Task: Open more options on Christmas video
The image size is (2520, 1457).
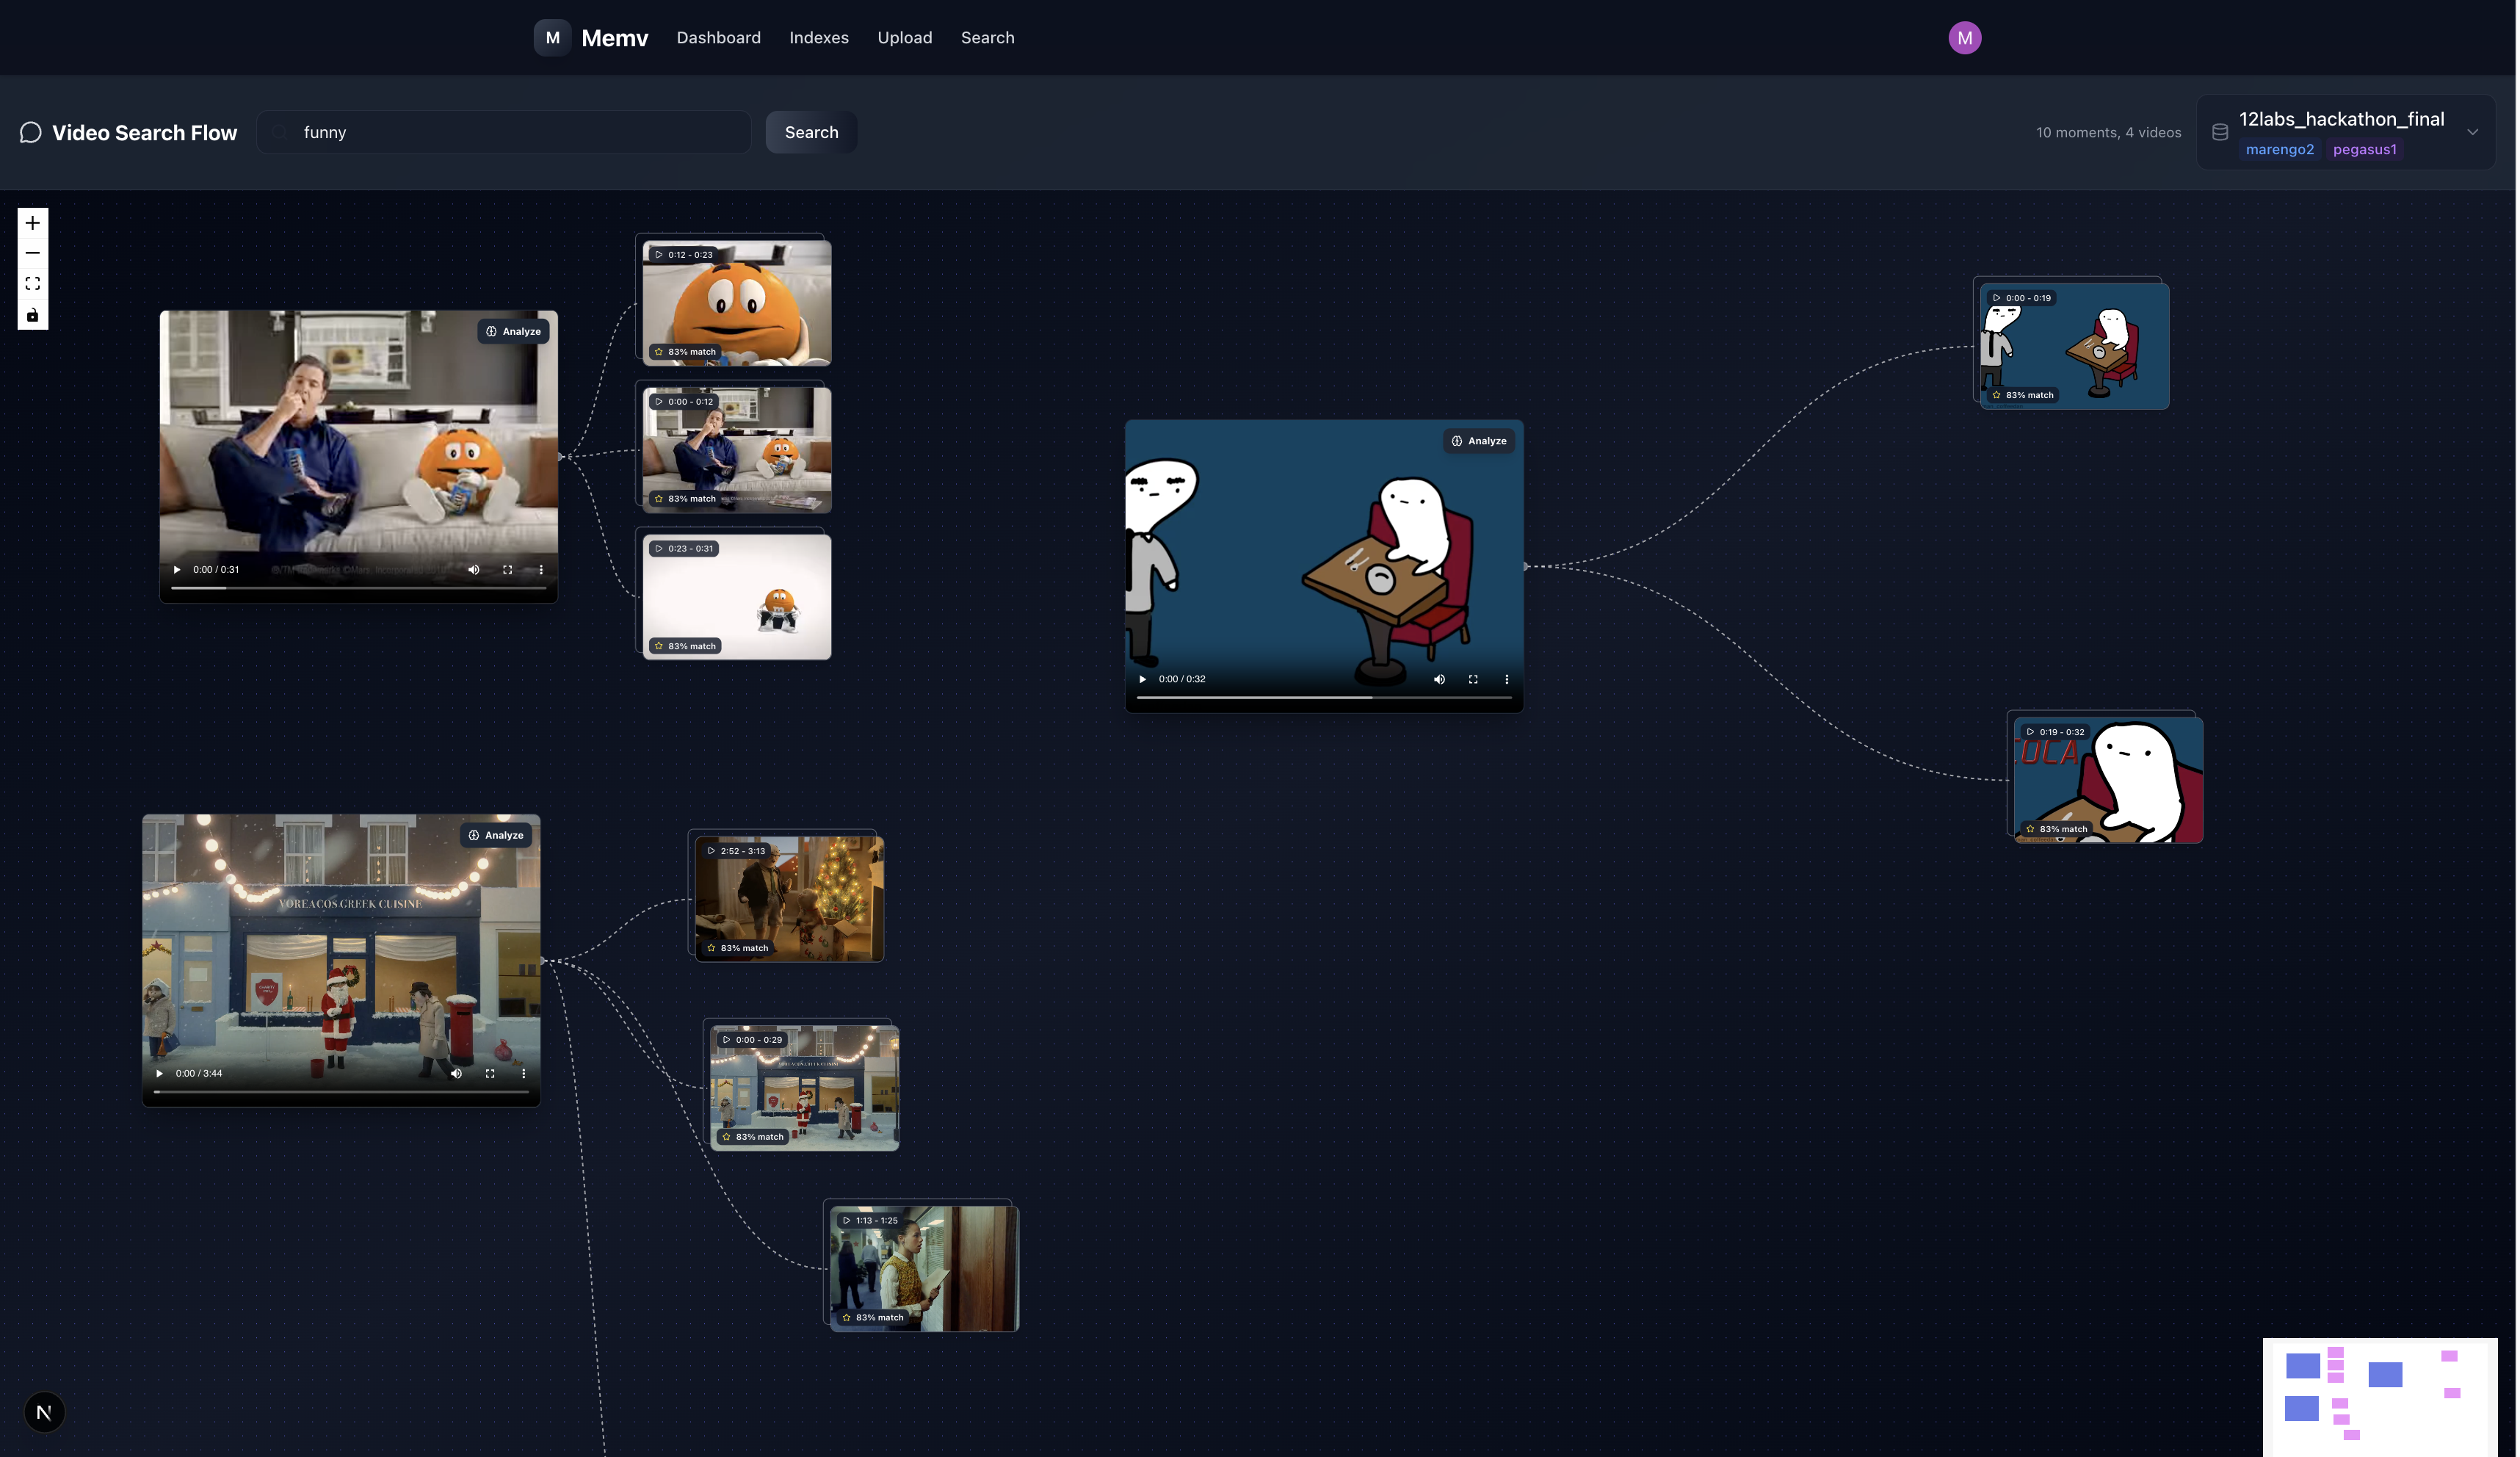Action: click(x=523, y=1073)
